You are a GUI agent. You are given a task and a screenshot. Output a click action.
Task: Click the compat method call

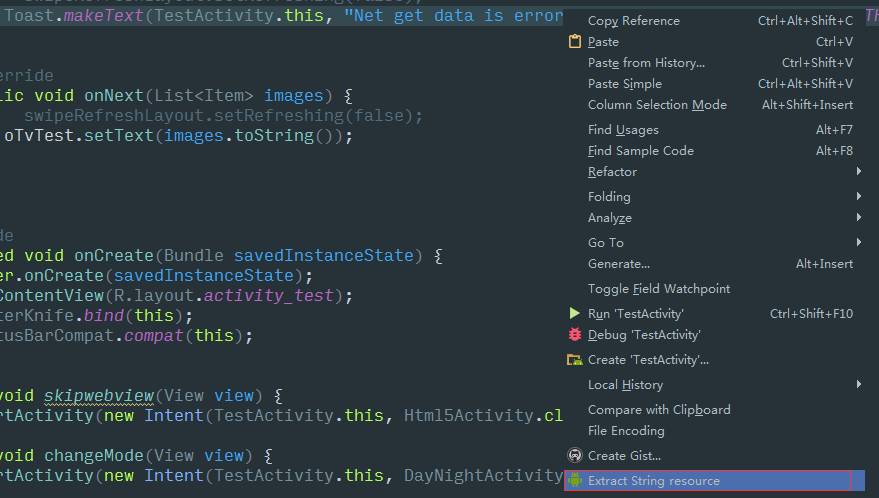coord(154,335)
